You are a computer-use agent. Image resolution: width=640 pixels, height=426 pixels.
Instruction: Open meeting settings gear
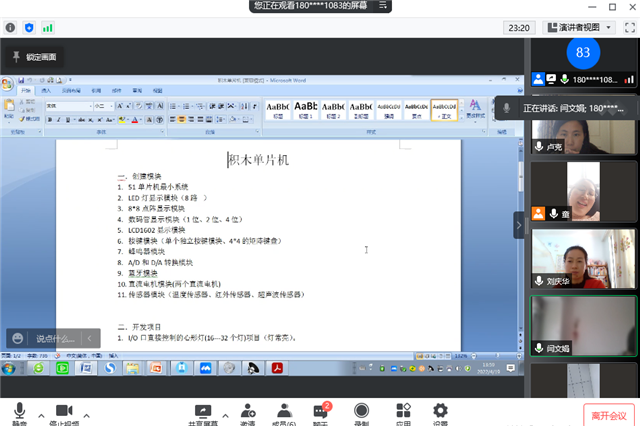[x=440, y=411]
